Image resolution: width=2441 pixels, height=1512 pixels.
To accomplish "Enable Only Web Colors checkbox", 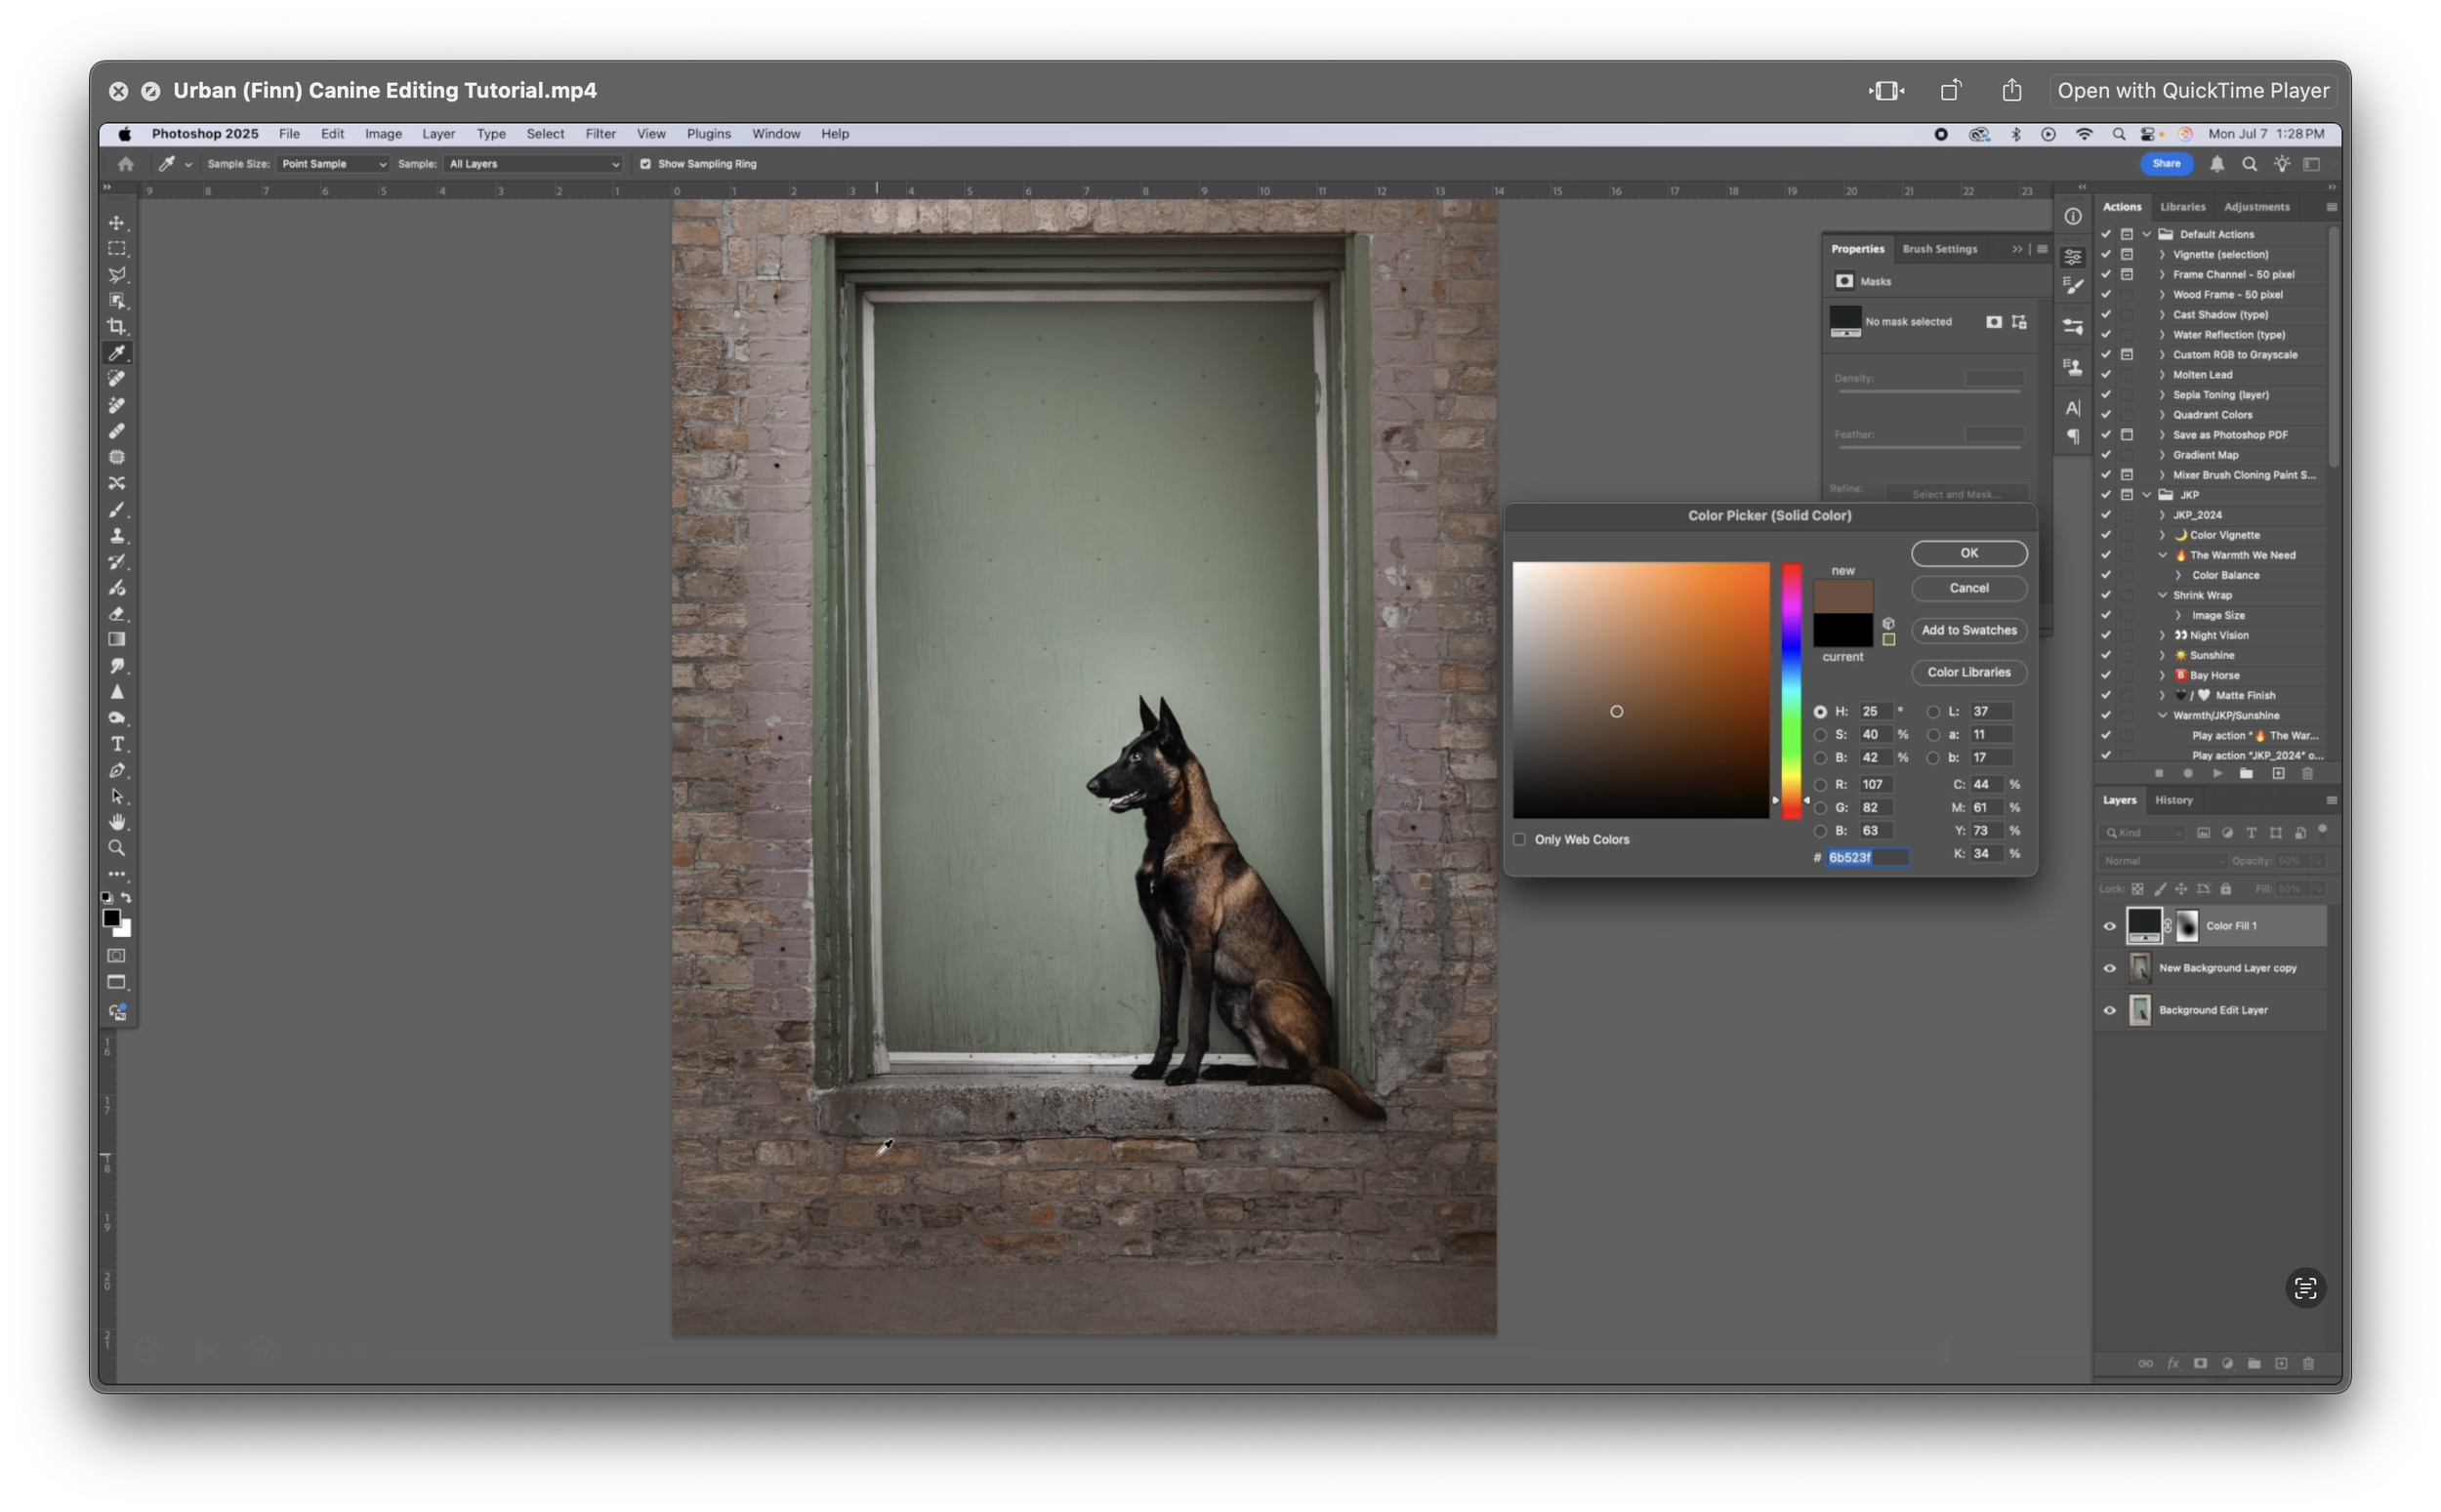I will point(1520,839).
